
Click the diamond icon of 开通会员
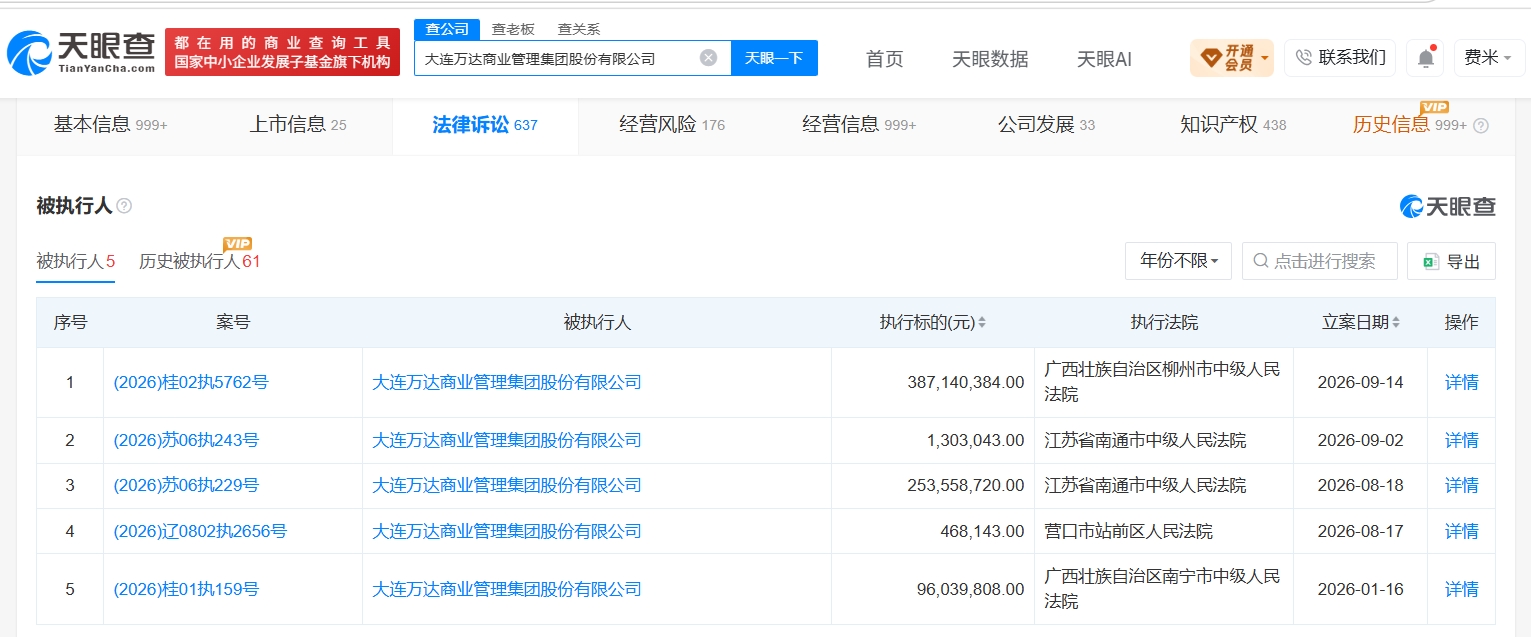pyautogui.click(x=1209, y=58)
